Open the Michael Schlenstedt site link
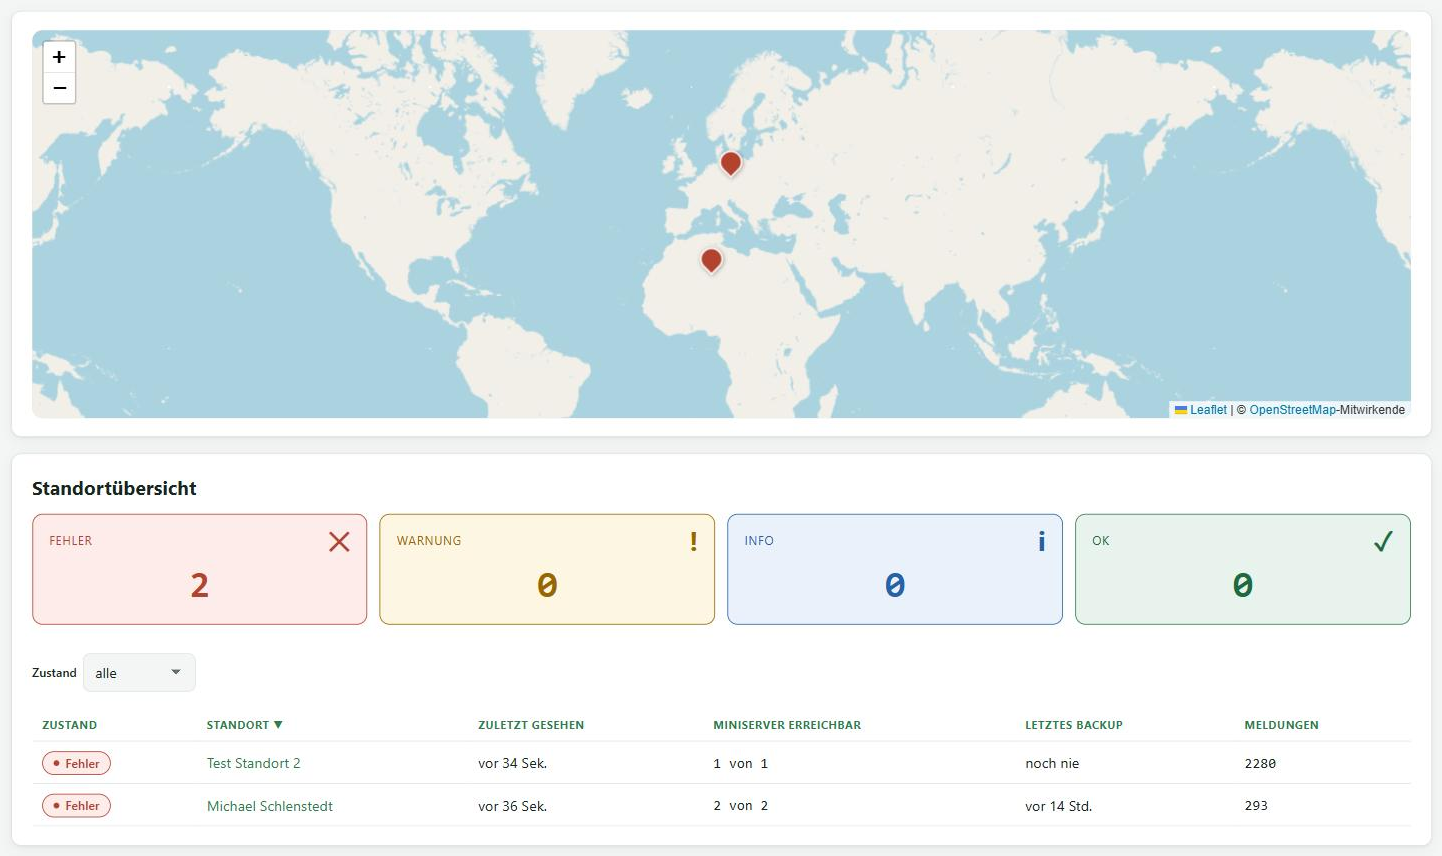Image resolution: width=1442 pixels, height=856 pixels. click(270, 806)
